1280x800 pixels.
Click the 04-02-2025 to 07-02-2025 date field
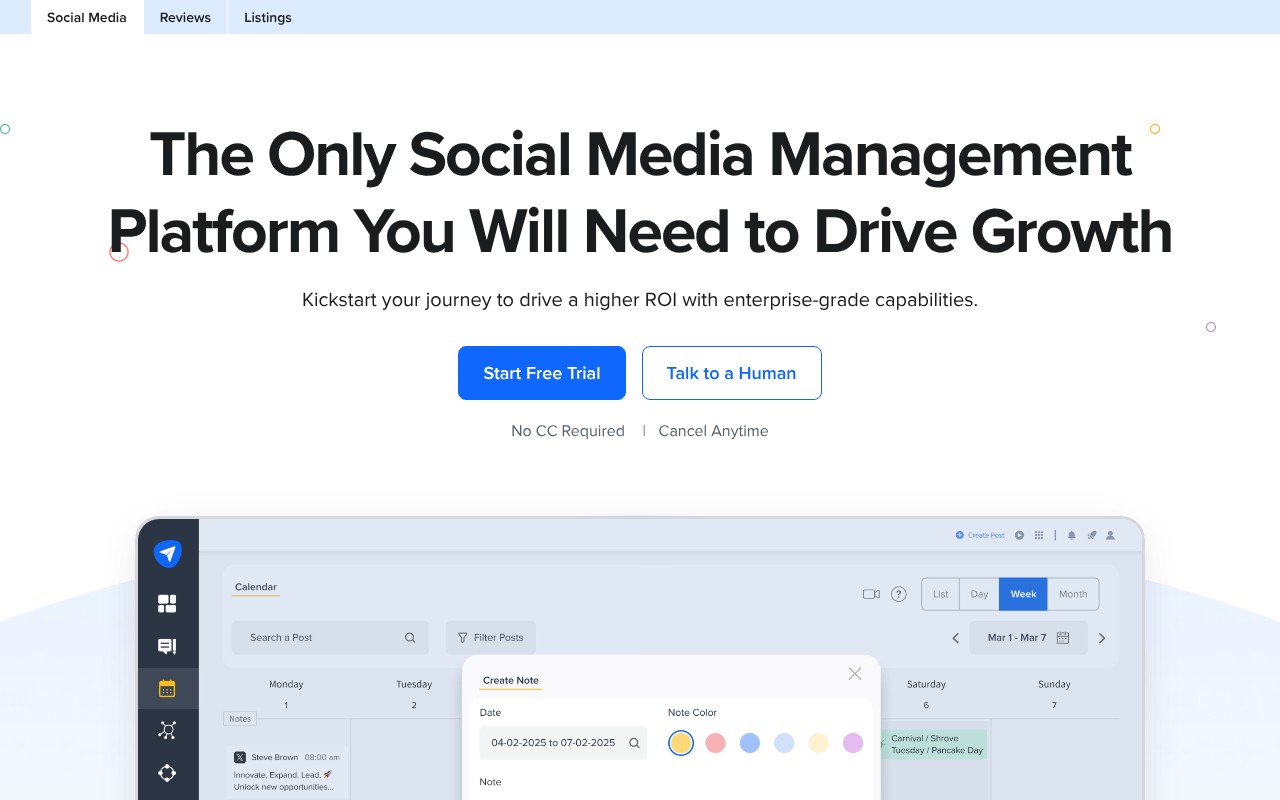click(563, 743)
